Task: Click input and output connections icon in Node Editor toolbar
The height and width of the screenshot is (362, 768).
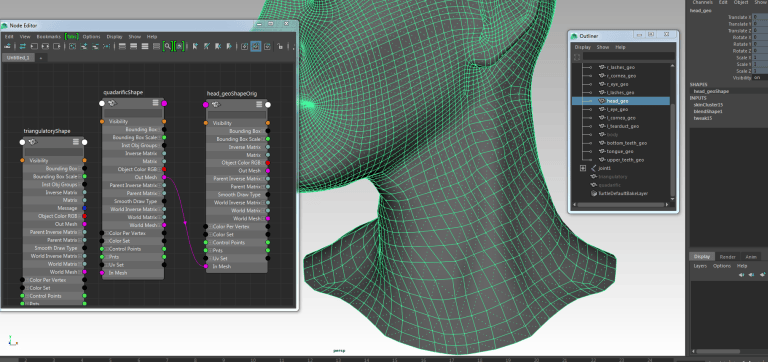Action: [x=45, y=47]
